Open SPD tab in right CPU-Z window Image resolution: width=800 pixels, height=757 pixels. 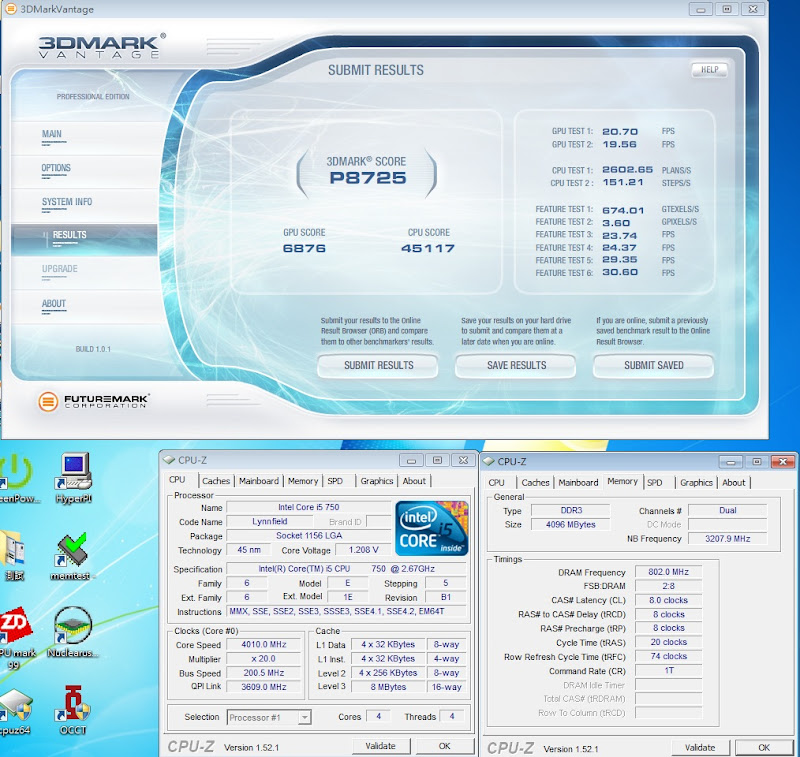coord(655,483)
